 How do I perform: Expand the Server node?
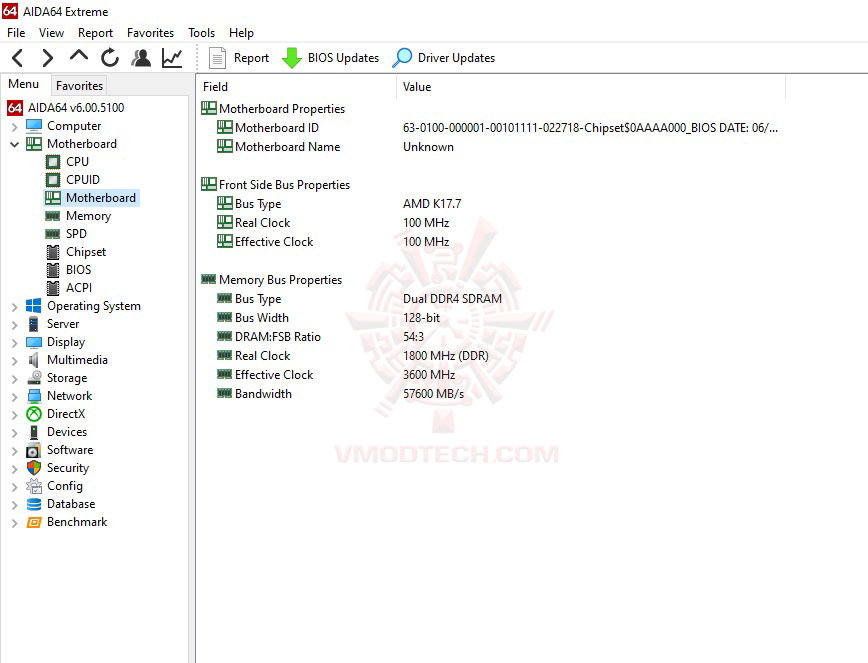(14, 324)
